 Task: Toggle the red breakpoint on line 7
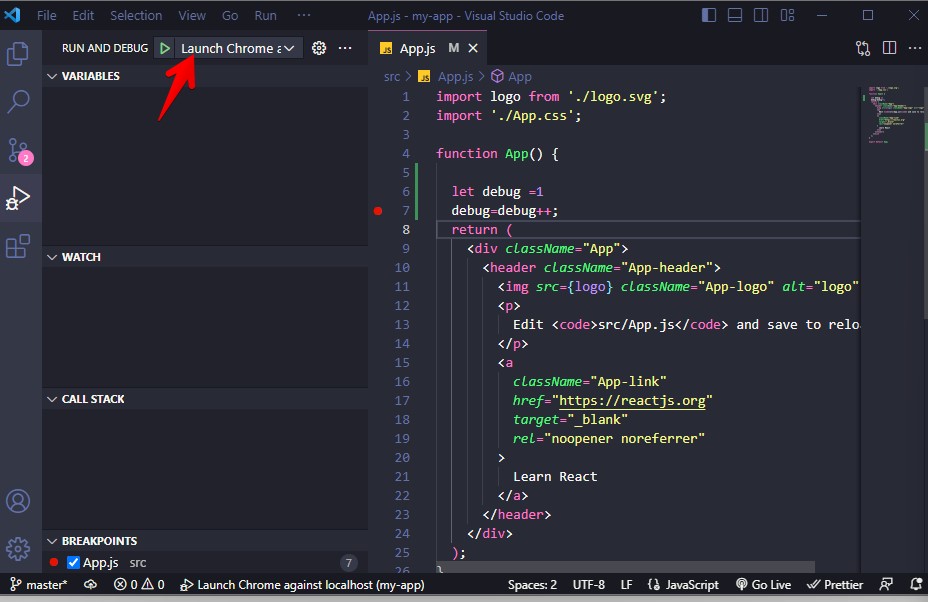point(377,210)
